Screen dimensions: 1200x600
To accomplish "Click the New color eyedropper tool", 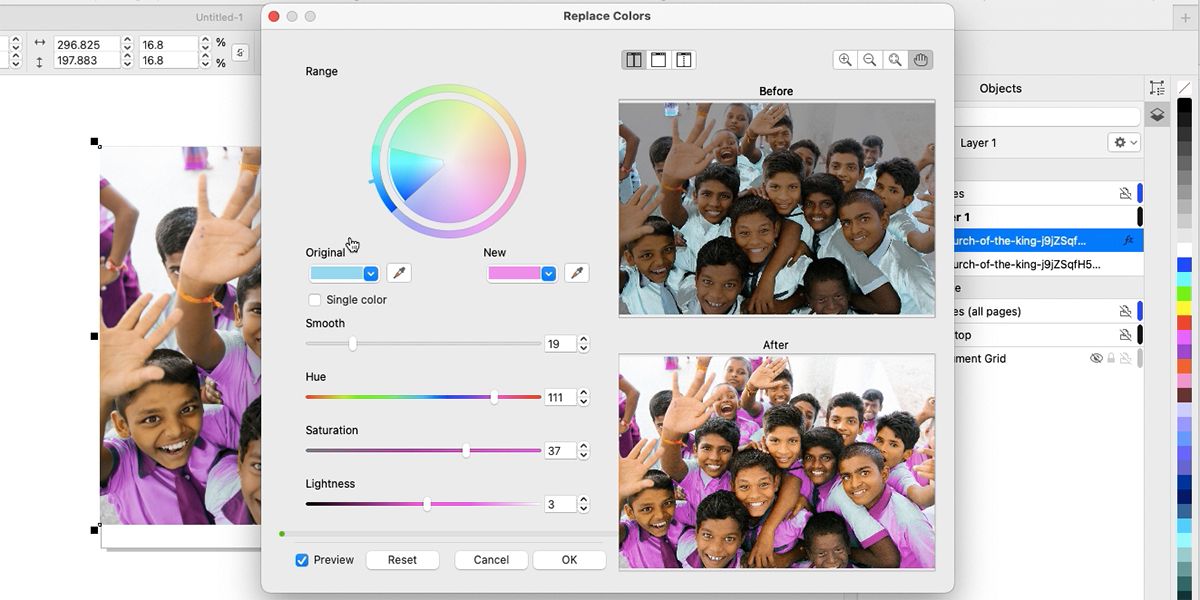I will click(576, 273).
